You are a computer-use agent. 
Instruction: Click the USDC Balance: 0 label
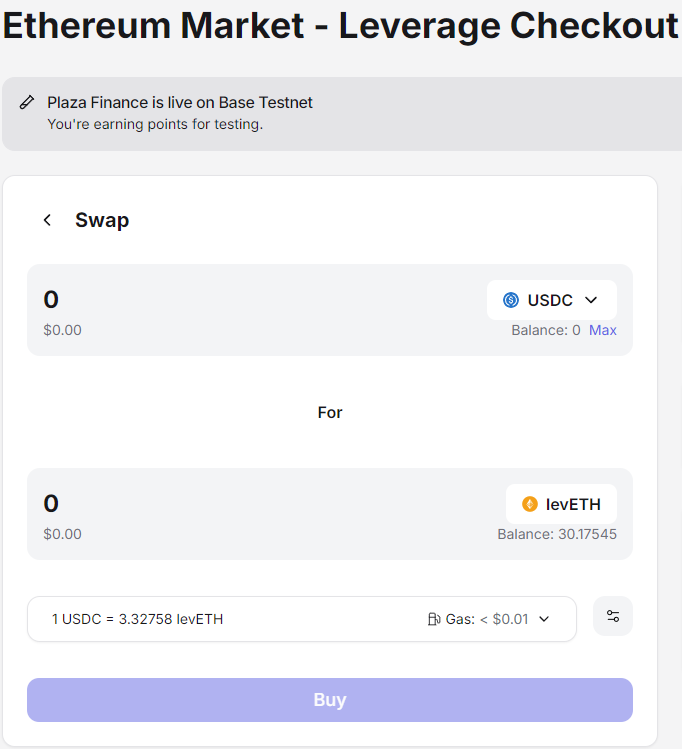point(546,330)
